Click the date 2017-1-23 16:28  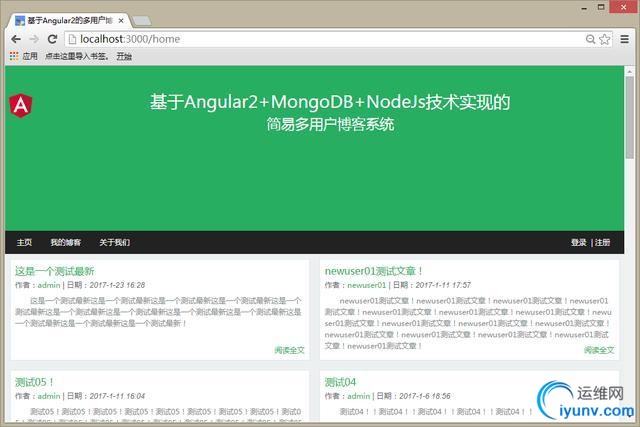click(x=117, y=285)
